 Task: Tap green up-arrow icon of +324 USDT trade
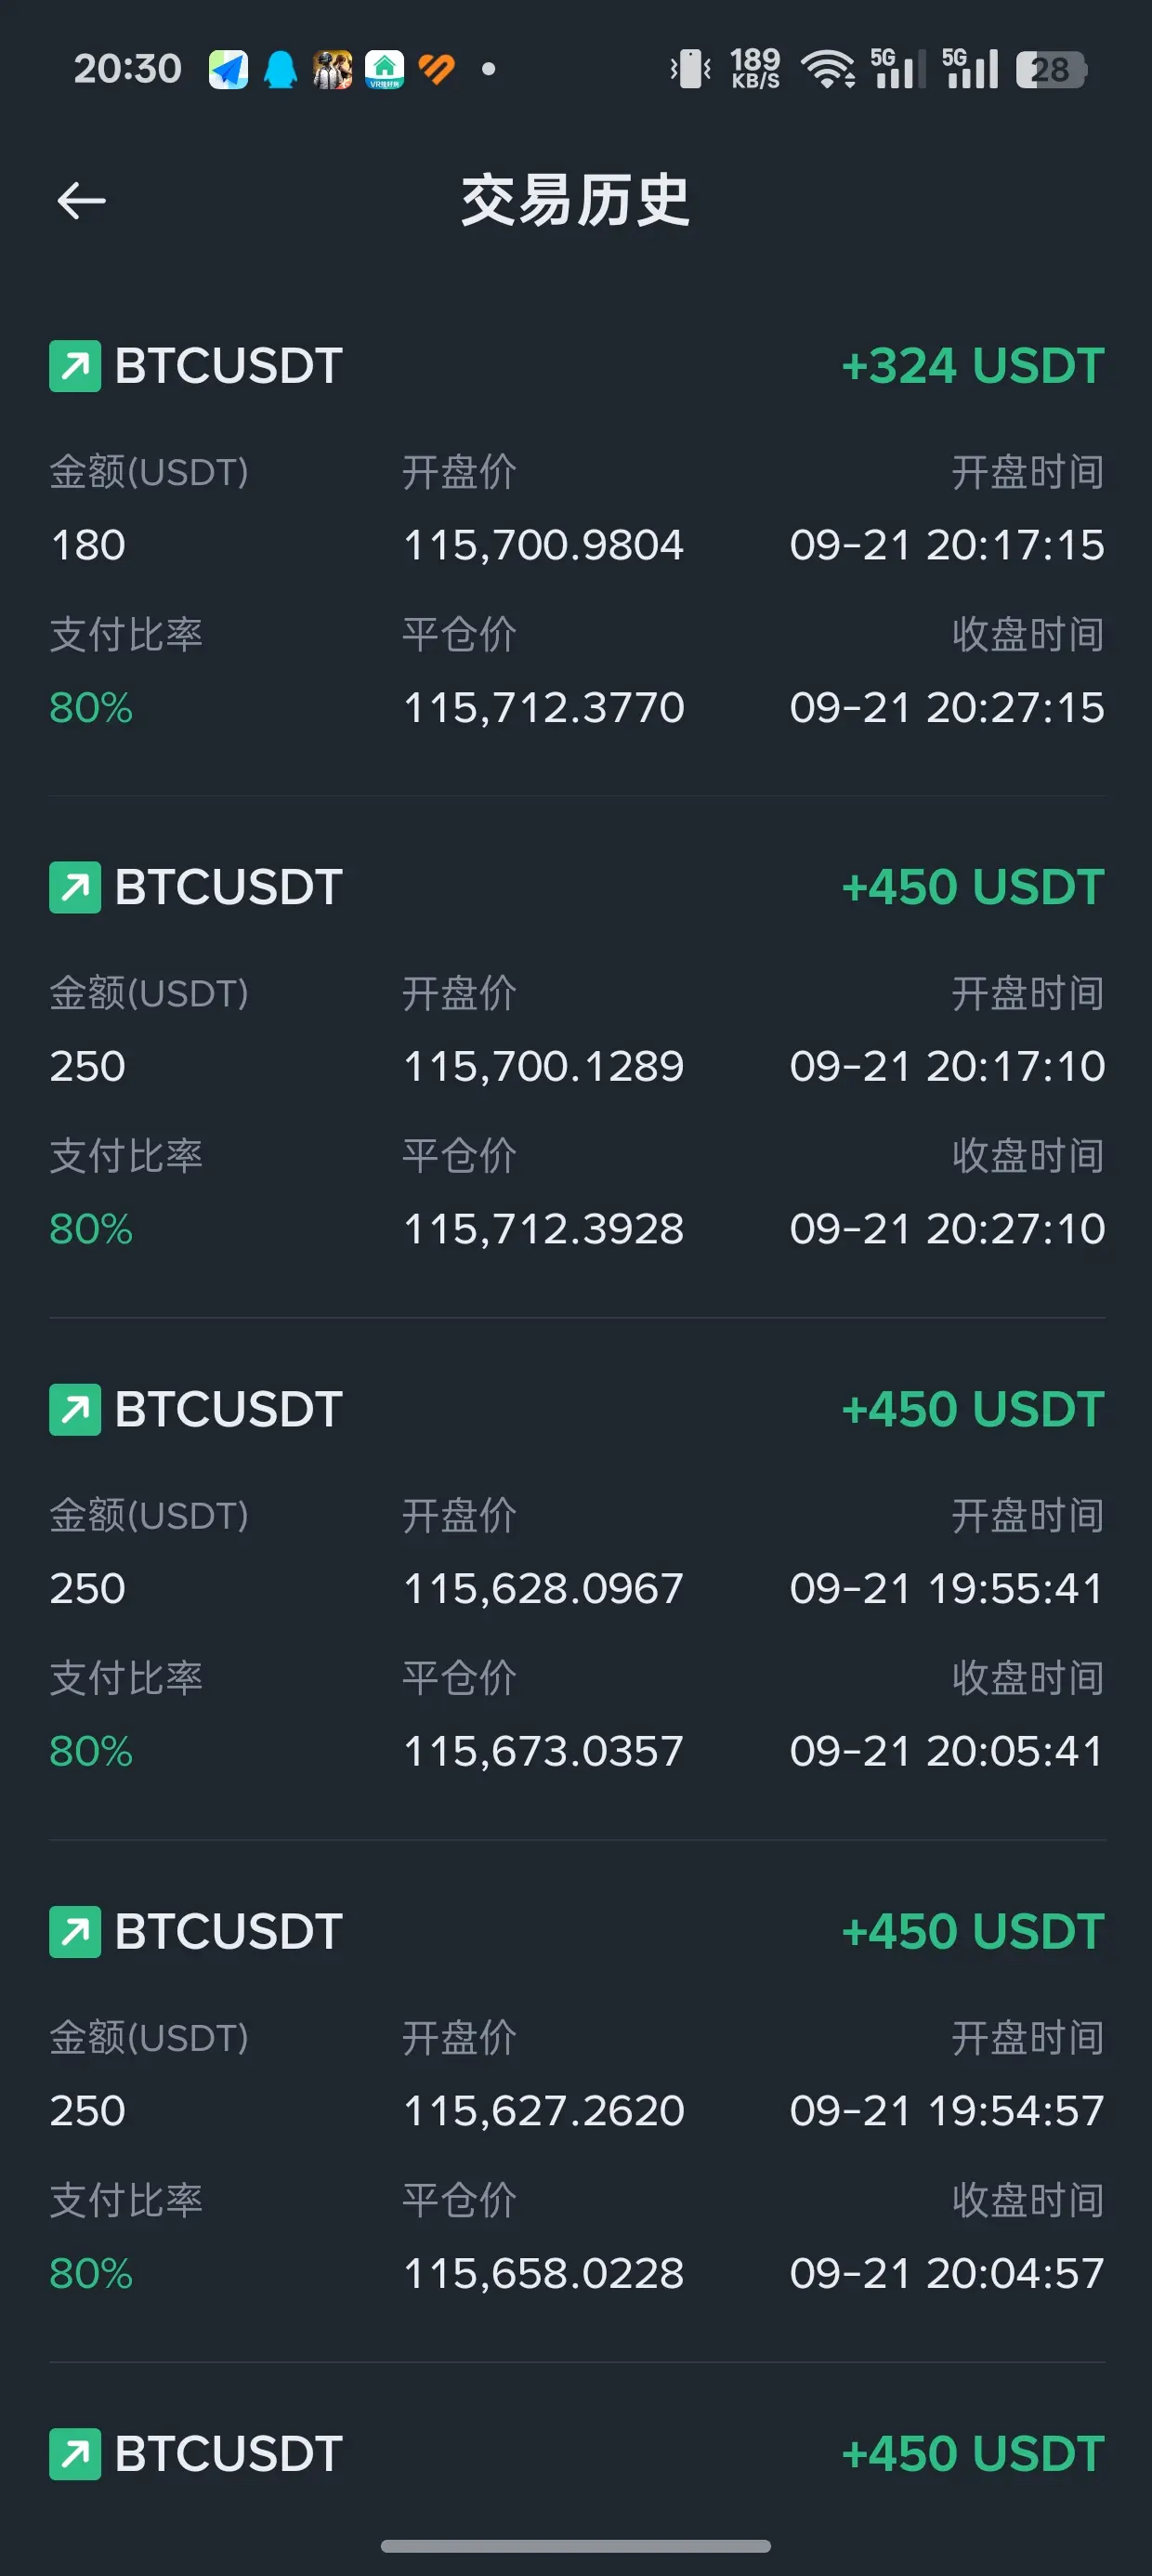[x=75, y=366]
